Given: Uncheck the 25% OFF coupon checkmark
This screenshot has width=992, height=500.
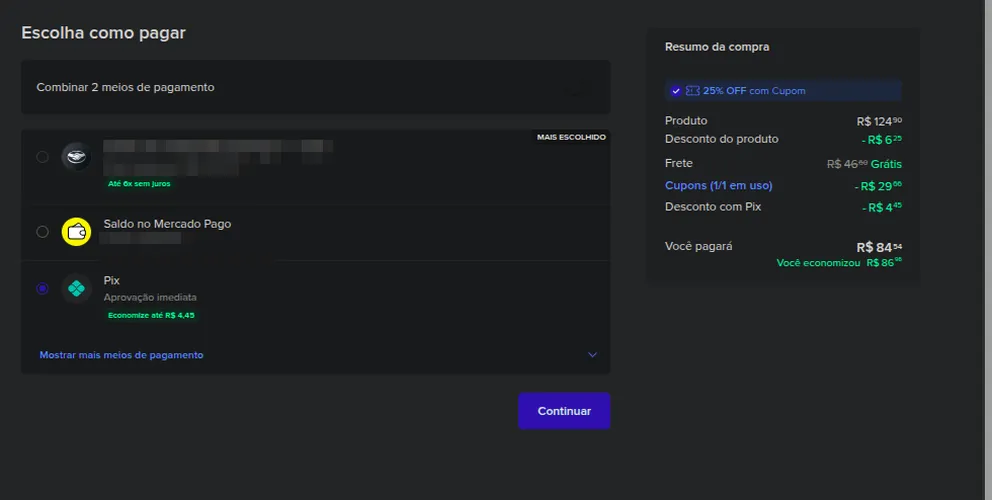Looking at the screenshot, I should [x=676, y=91].
